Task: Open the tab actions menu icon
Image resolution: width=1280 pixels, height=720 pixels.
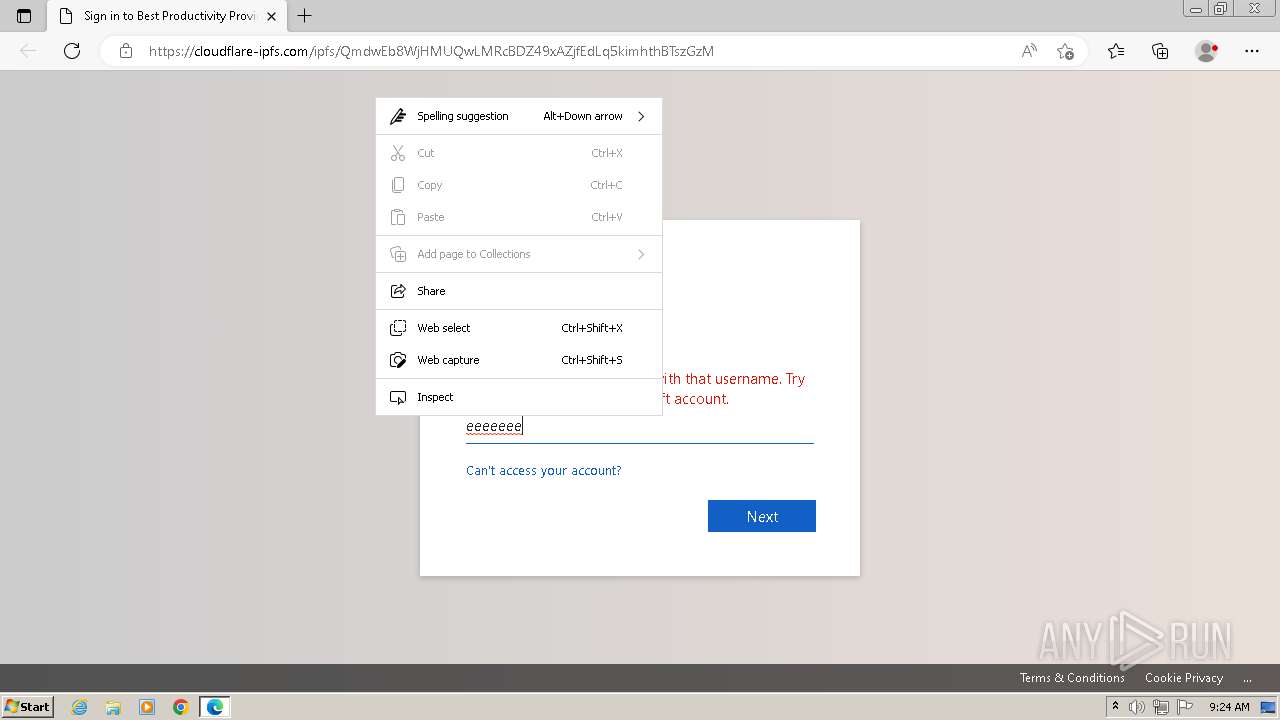Action: point(24,16)
